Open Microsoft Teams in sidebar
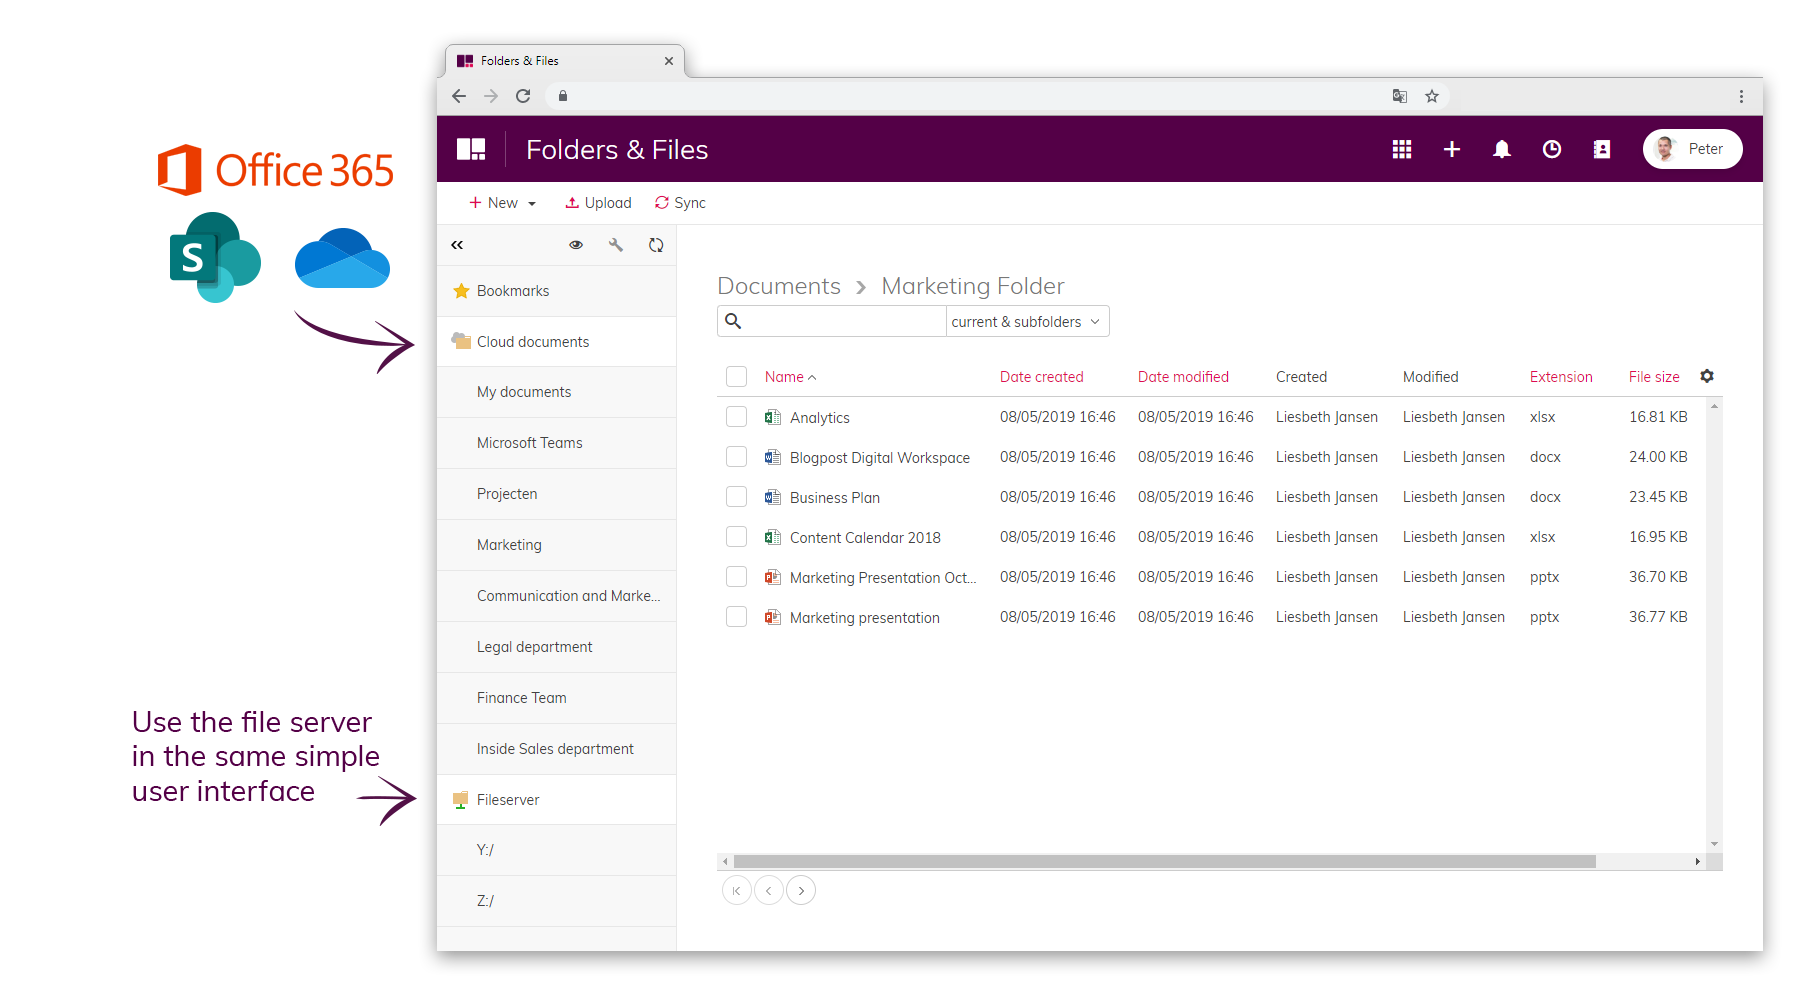 [x=529, y=443]
